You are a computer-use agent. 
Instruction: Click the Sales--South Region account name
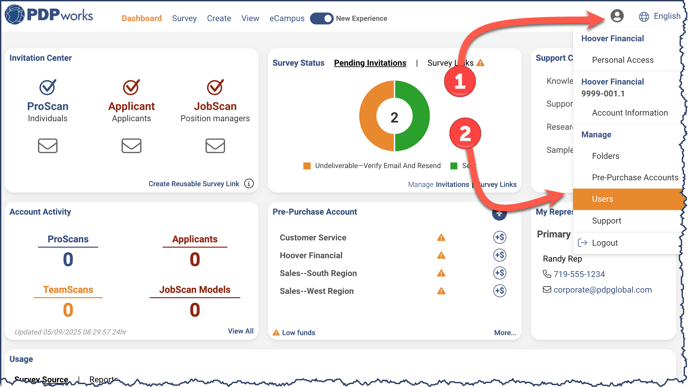(x=318, y=273)
